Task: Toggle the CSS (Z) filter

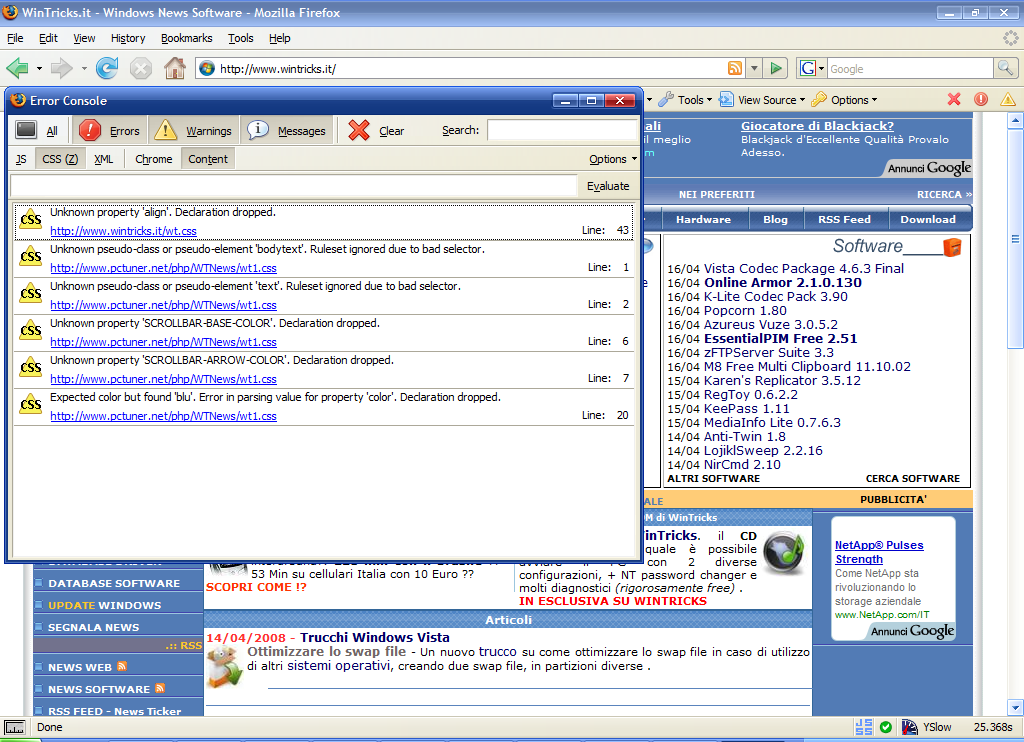Action: tap(59, 159)
